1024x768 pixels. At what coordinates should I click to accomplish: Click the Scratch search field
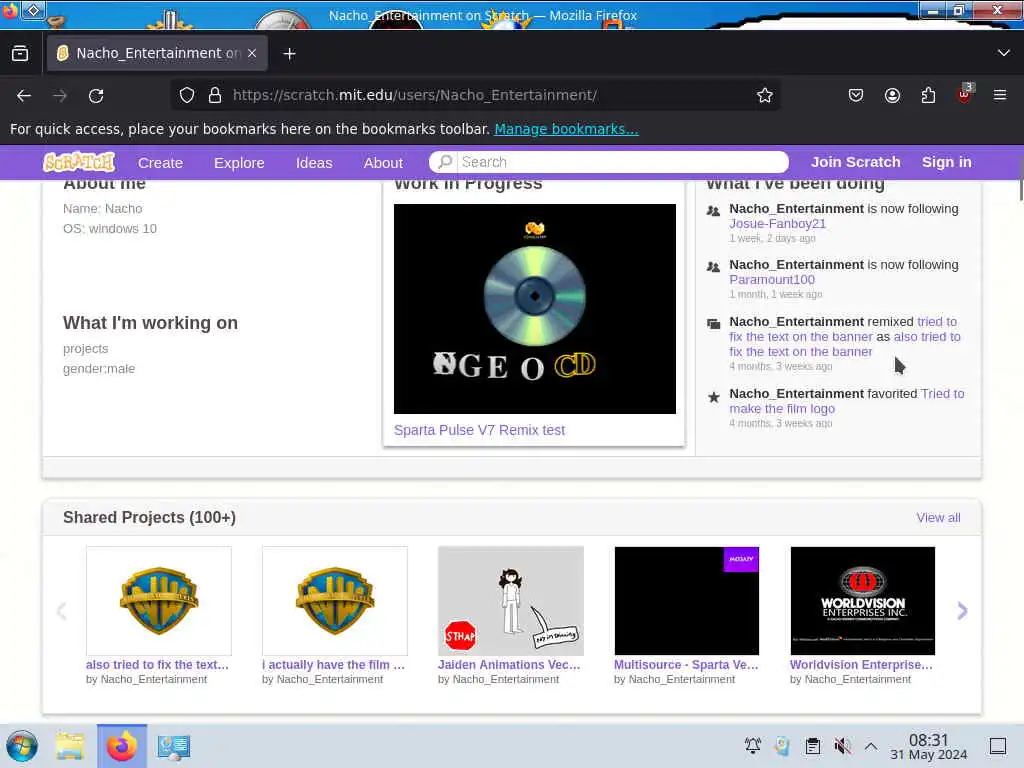[x=609, y=162]
